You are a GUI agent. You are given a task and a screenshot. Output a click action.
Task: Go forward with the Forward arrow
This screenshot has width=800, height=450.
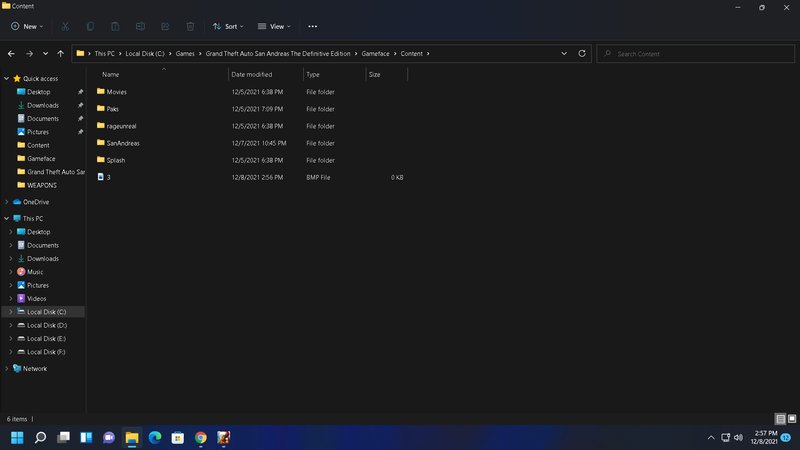(30, 54)
